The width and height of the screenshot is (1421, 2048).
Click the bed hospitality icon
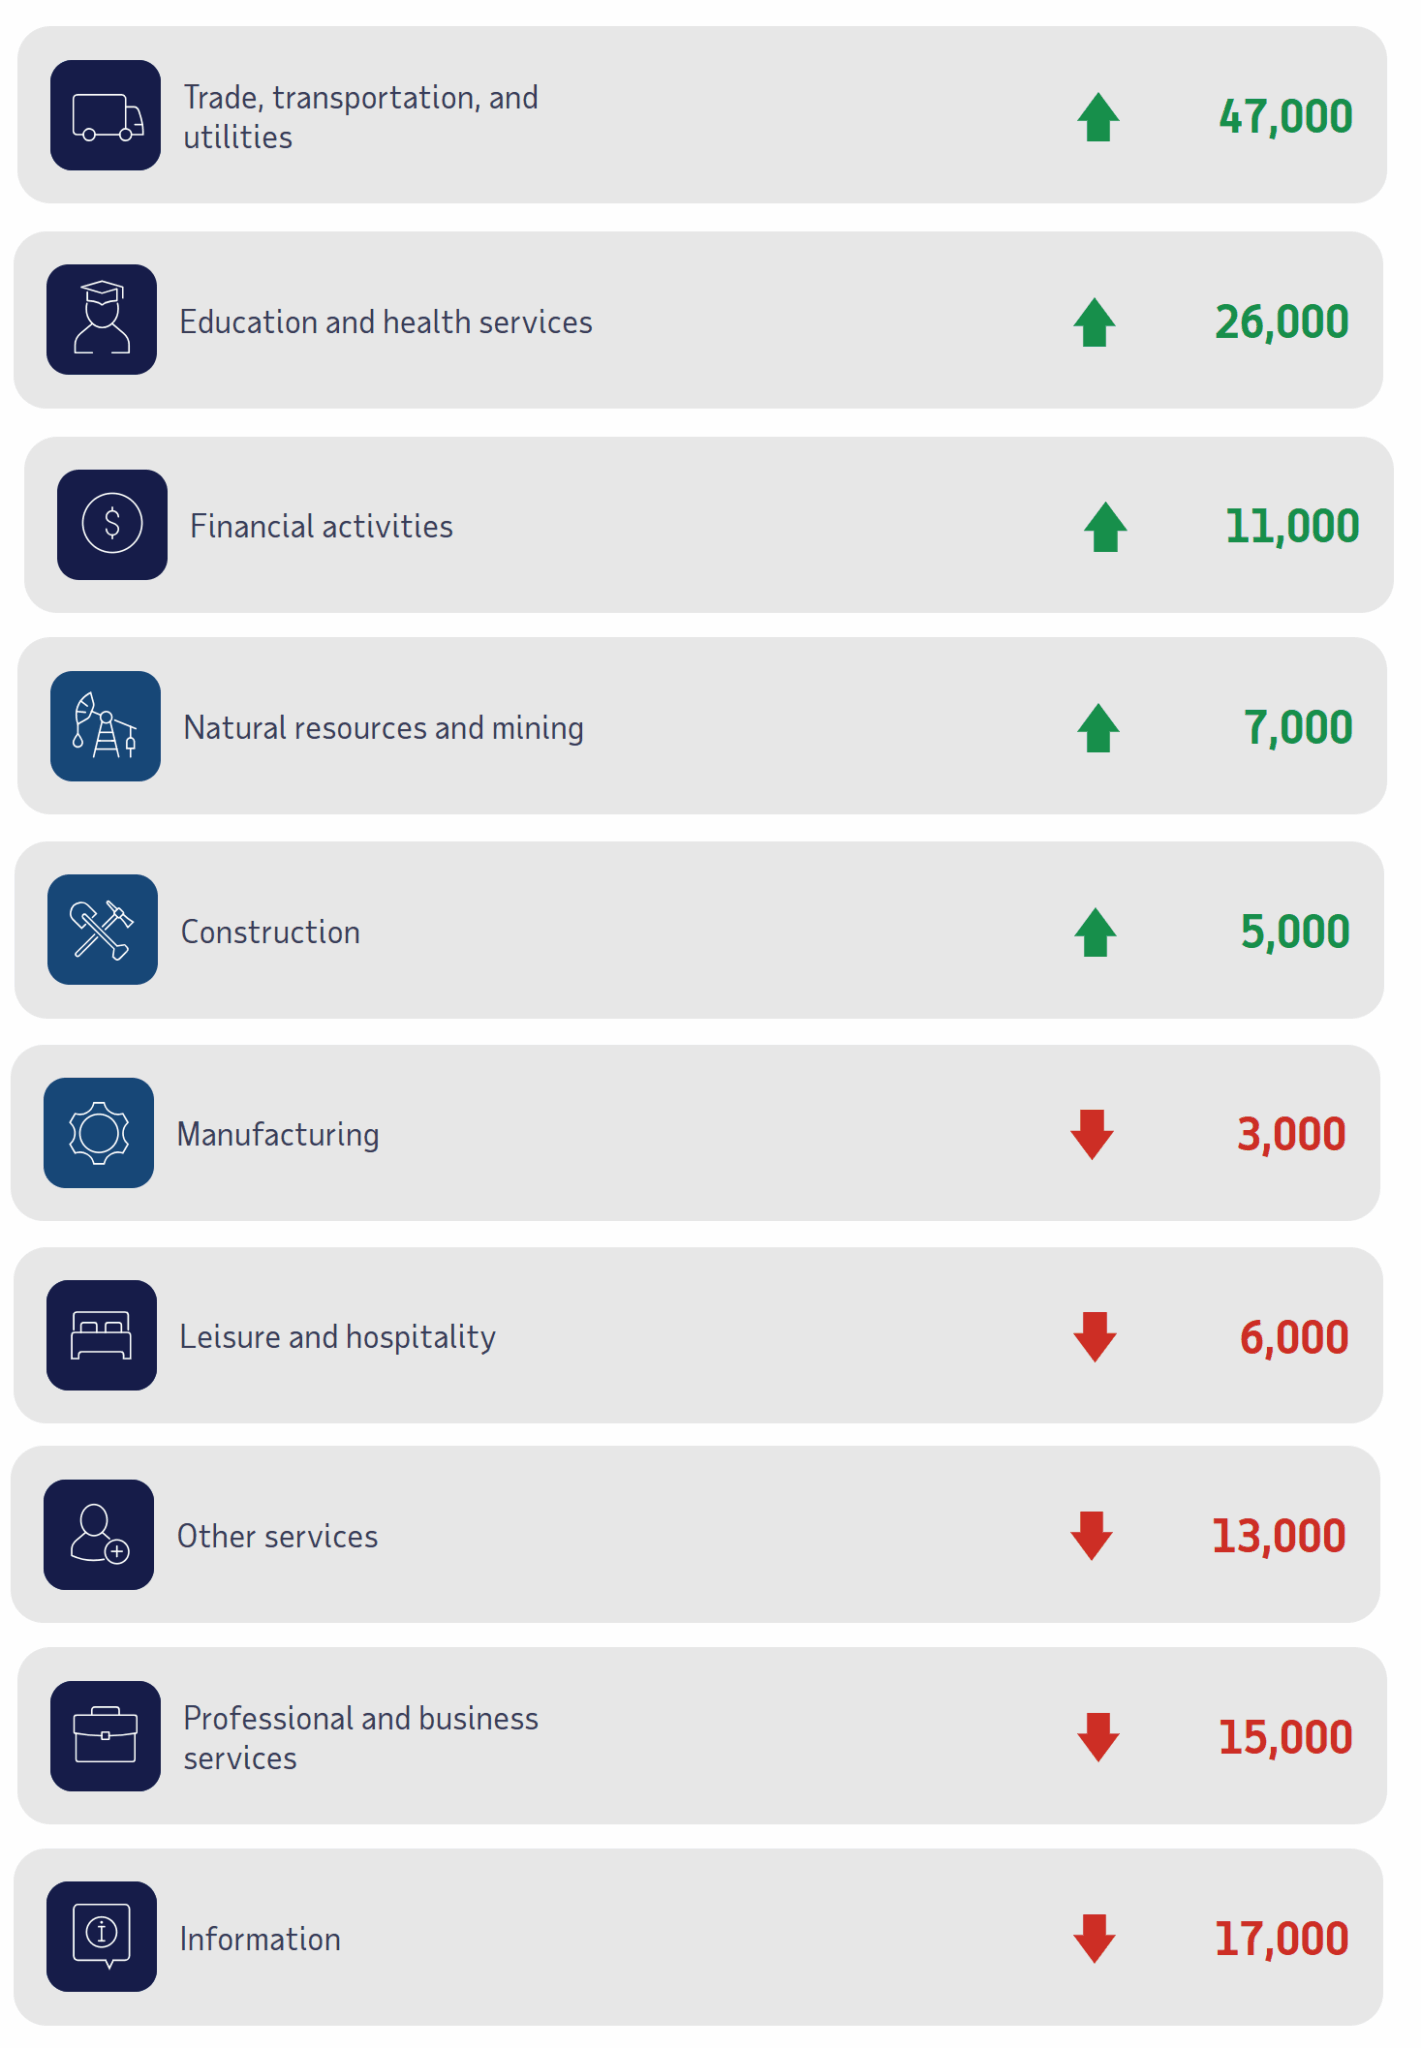102,1335
